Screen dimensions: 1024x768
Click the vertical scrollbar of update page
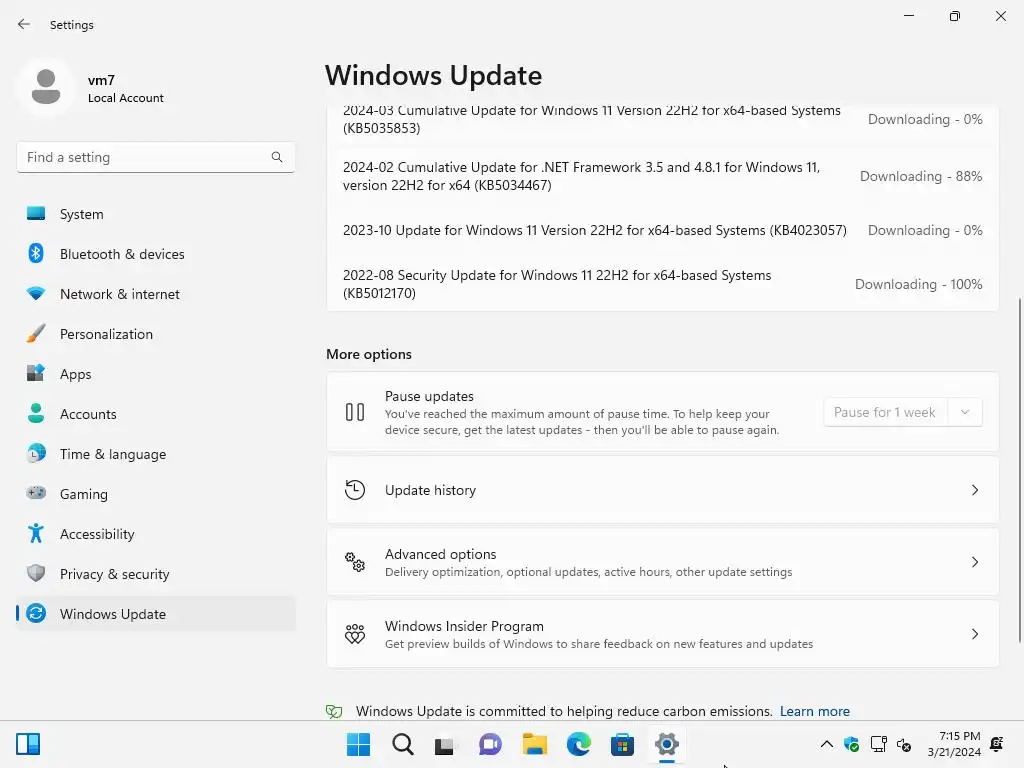coord(1019,470)
